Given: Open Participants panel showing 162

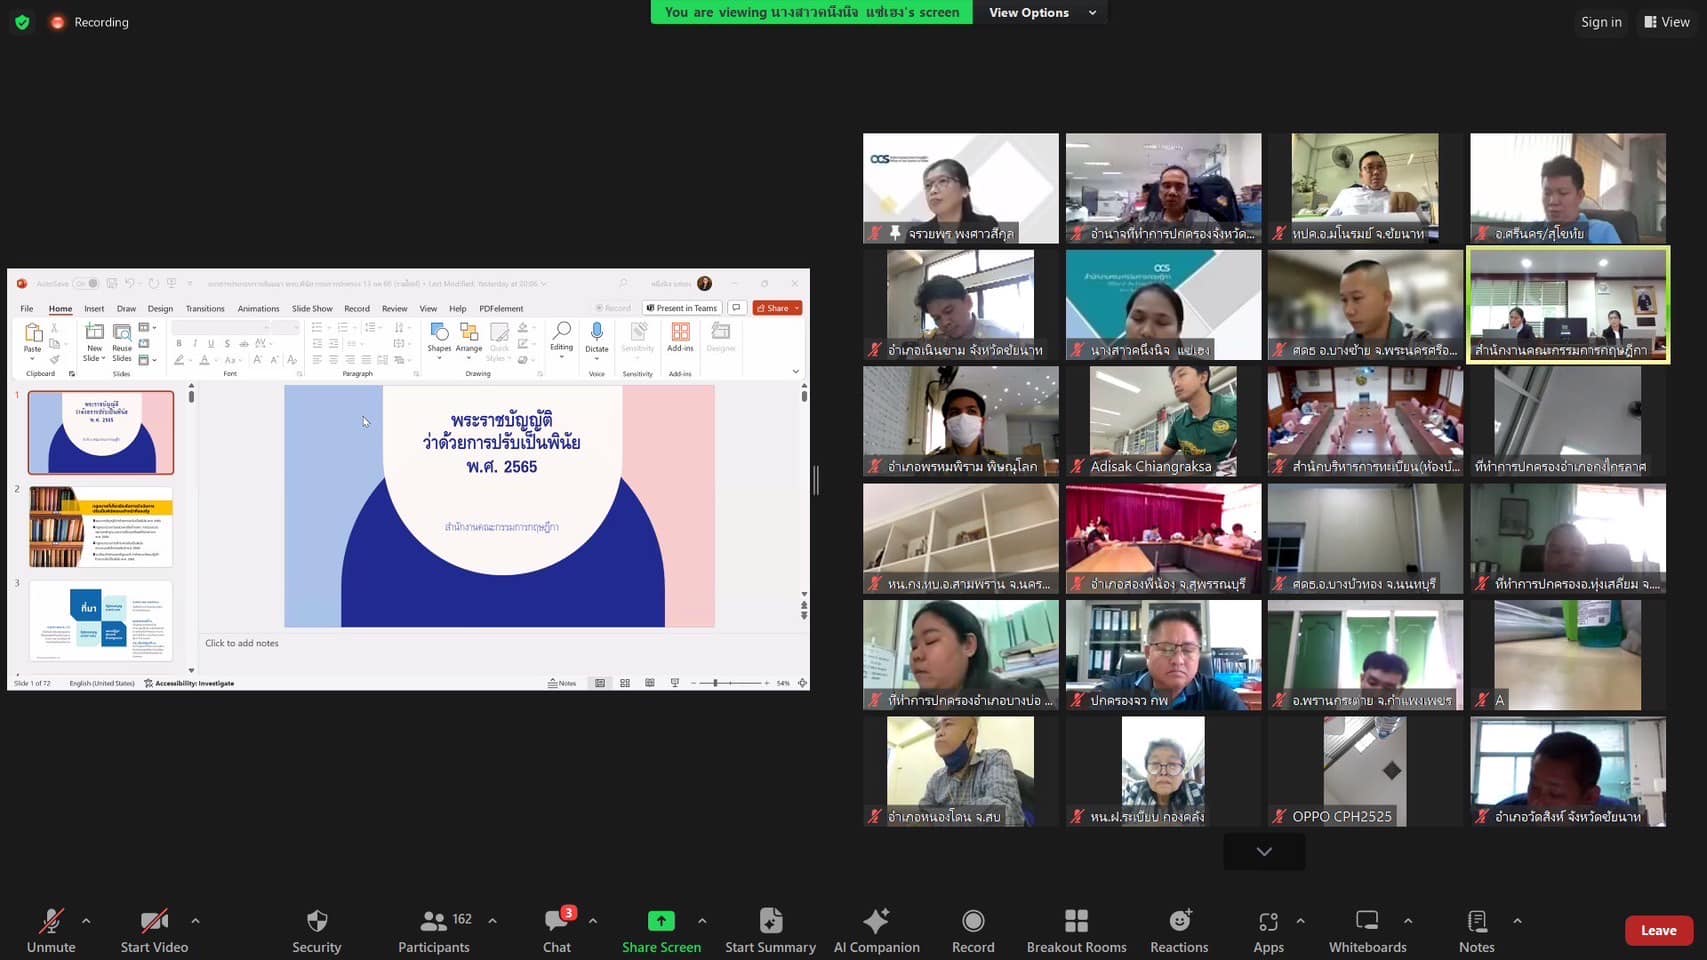Looking at the screenshot, I should click(434, 930).
